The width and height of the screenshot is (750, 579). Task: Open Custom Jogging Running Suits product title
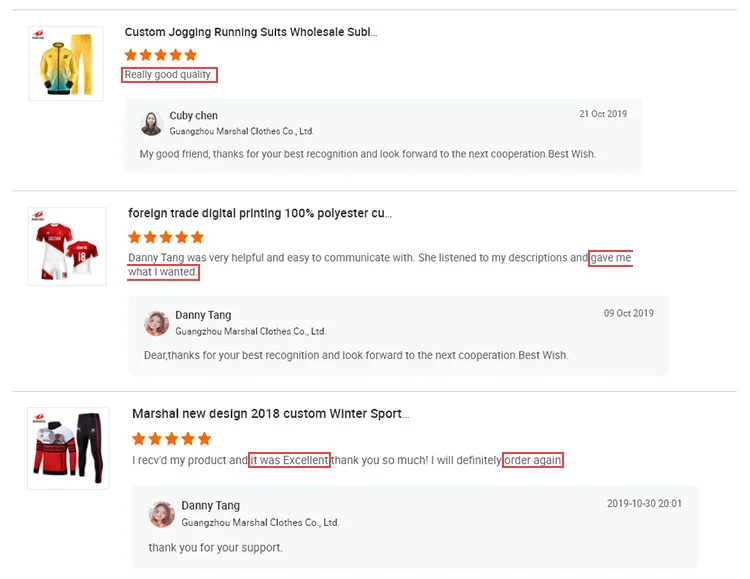[250, 32]
